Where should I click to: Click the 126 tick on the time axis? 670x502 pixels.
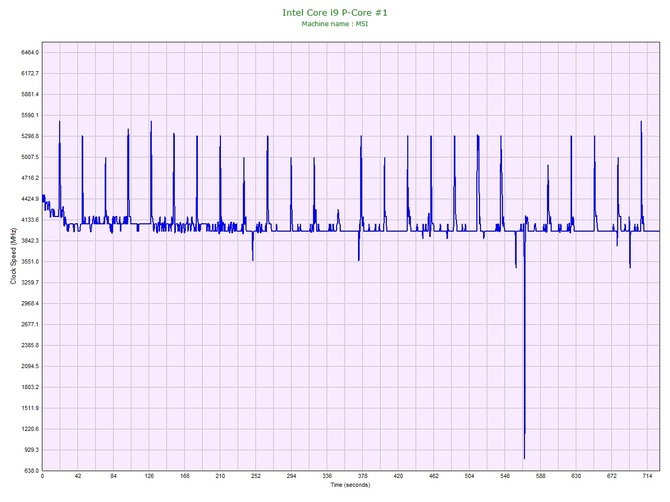tap(149, 476)
